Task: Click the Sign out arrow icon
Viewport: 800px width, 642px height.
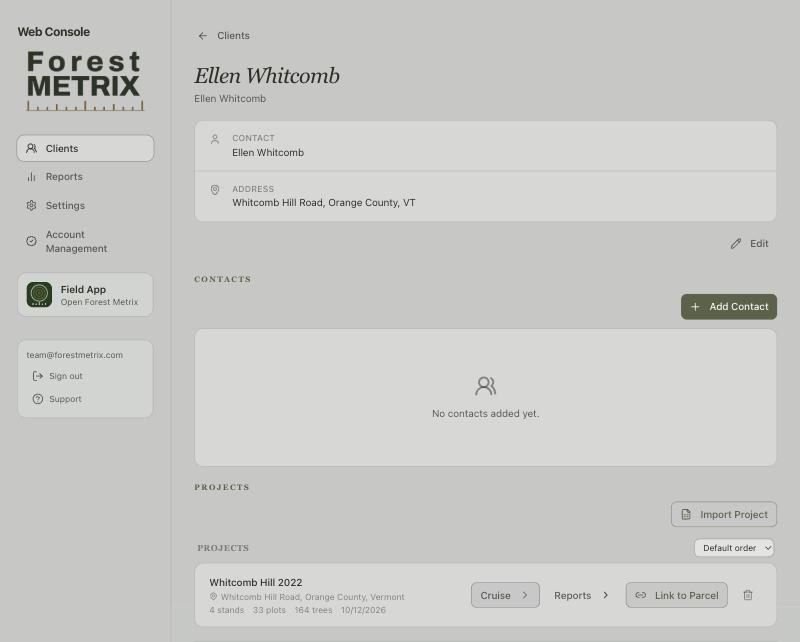Action: tap(38, 376)
